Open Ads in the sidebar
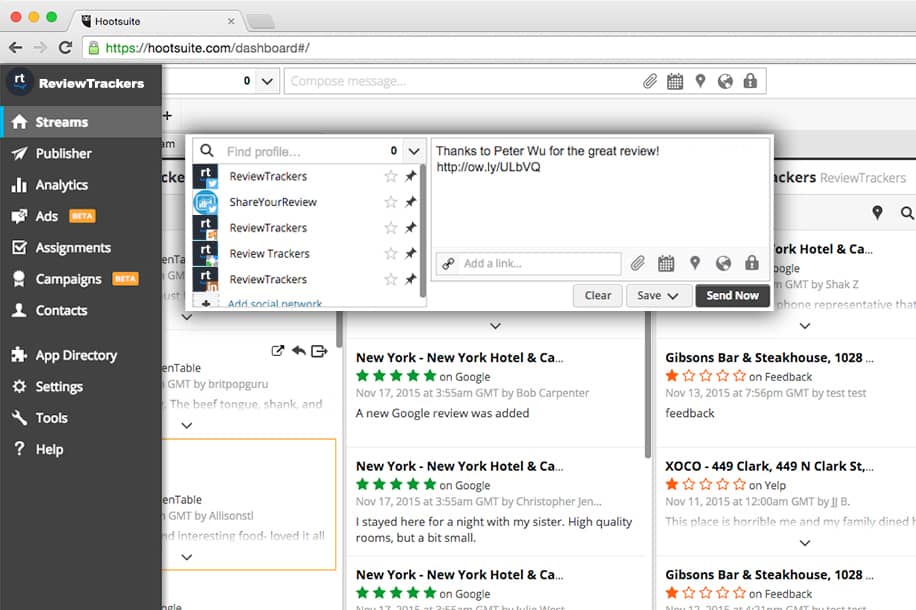916x610 pixels. click(x=81, y=216)
